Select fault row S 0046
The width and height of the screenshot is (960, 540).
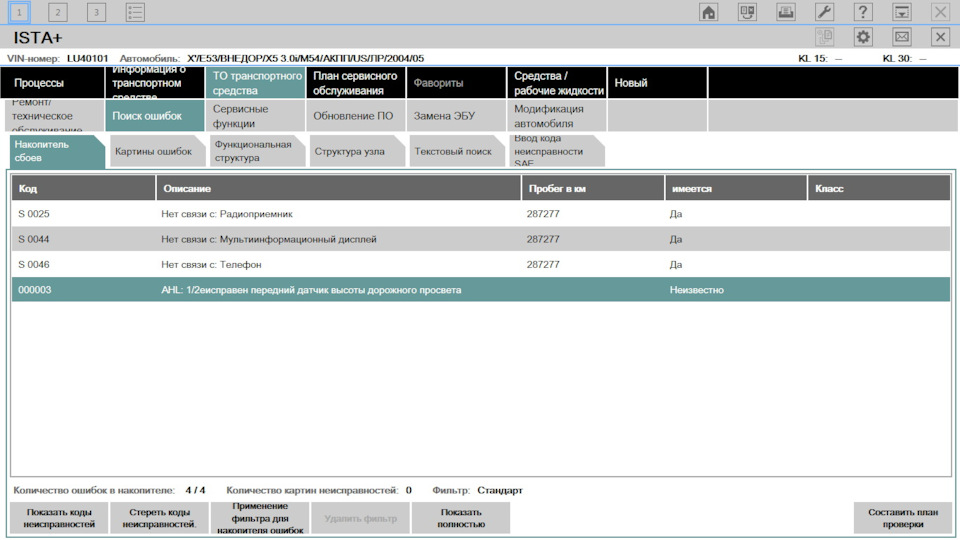point(481,264)
